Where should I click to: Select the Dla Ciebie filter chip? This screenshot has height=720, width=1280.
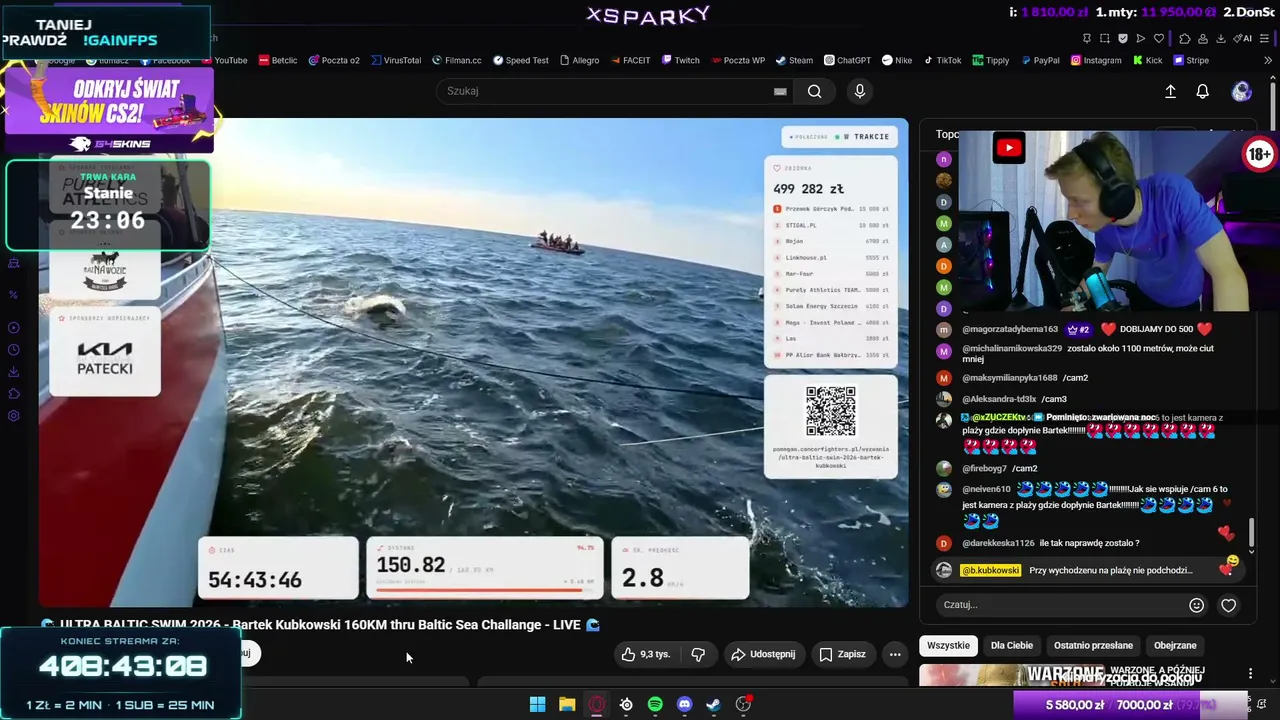(x=1012, y=645)
